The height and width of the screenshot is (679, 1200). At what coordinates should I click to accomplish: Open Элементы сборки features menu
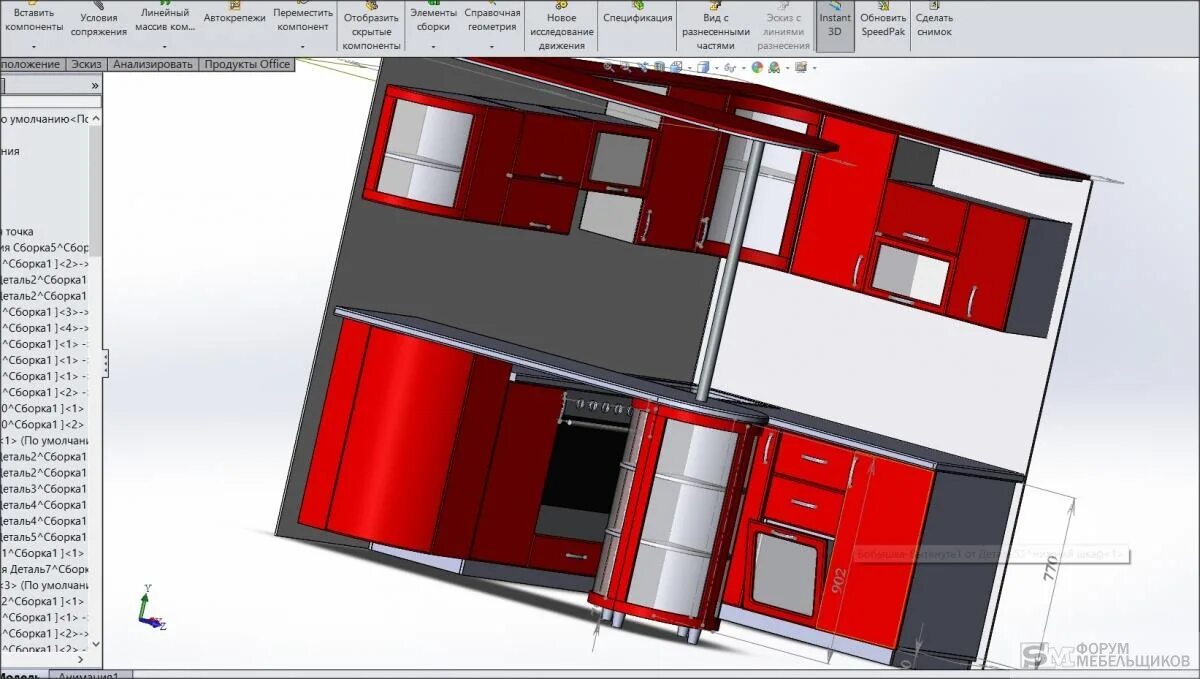click(x=433, y=21)
